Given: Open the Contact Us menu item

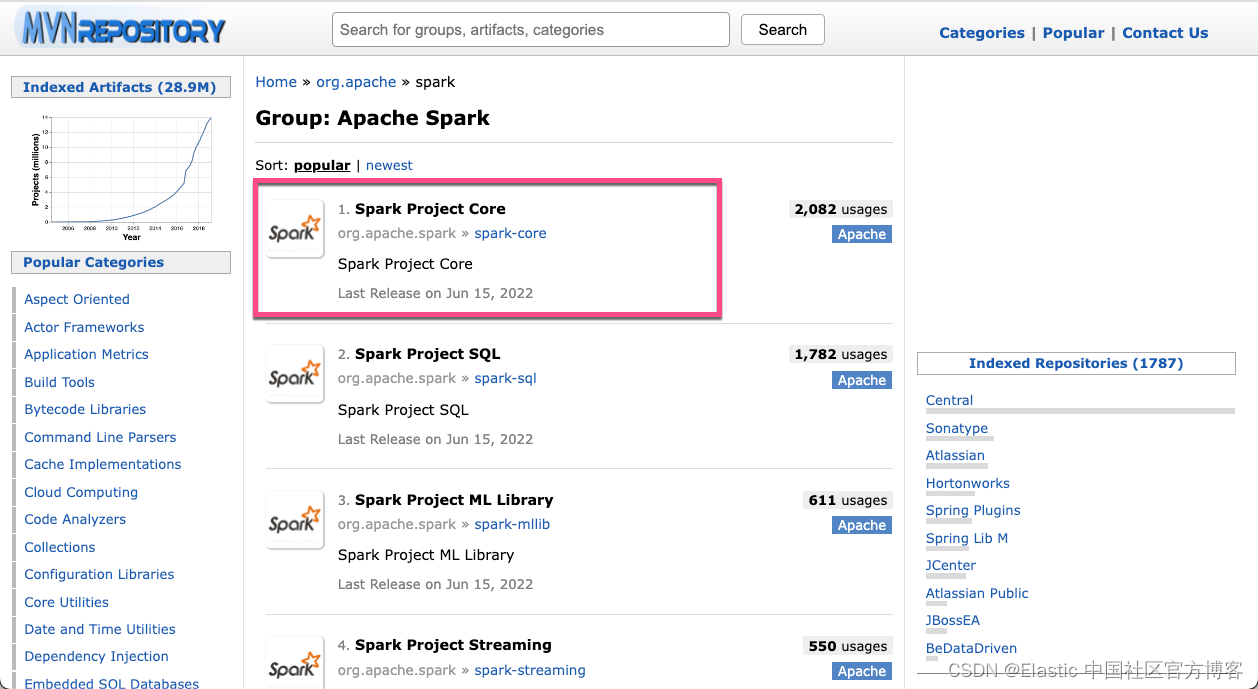Looking at the screenshot, I should (x=1165, y=33).
